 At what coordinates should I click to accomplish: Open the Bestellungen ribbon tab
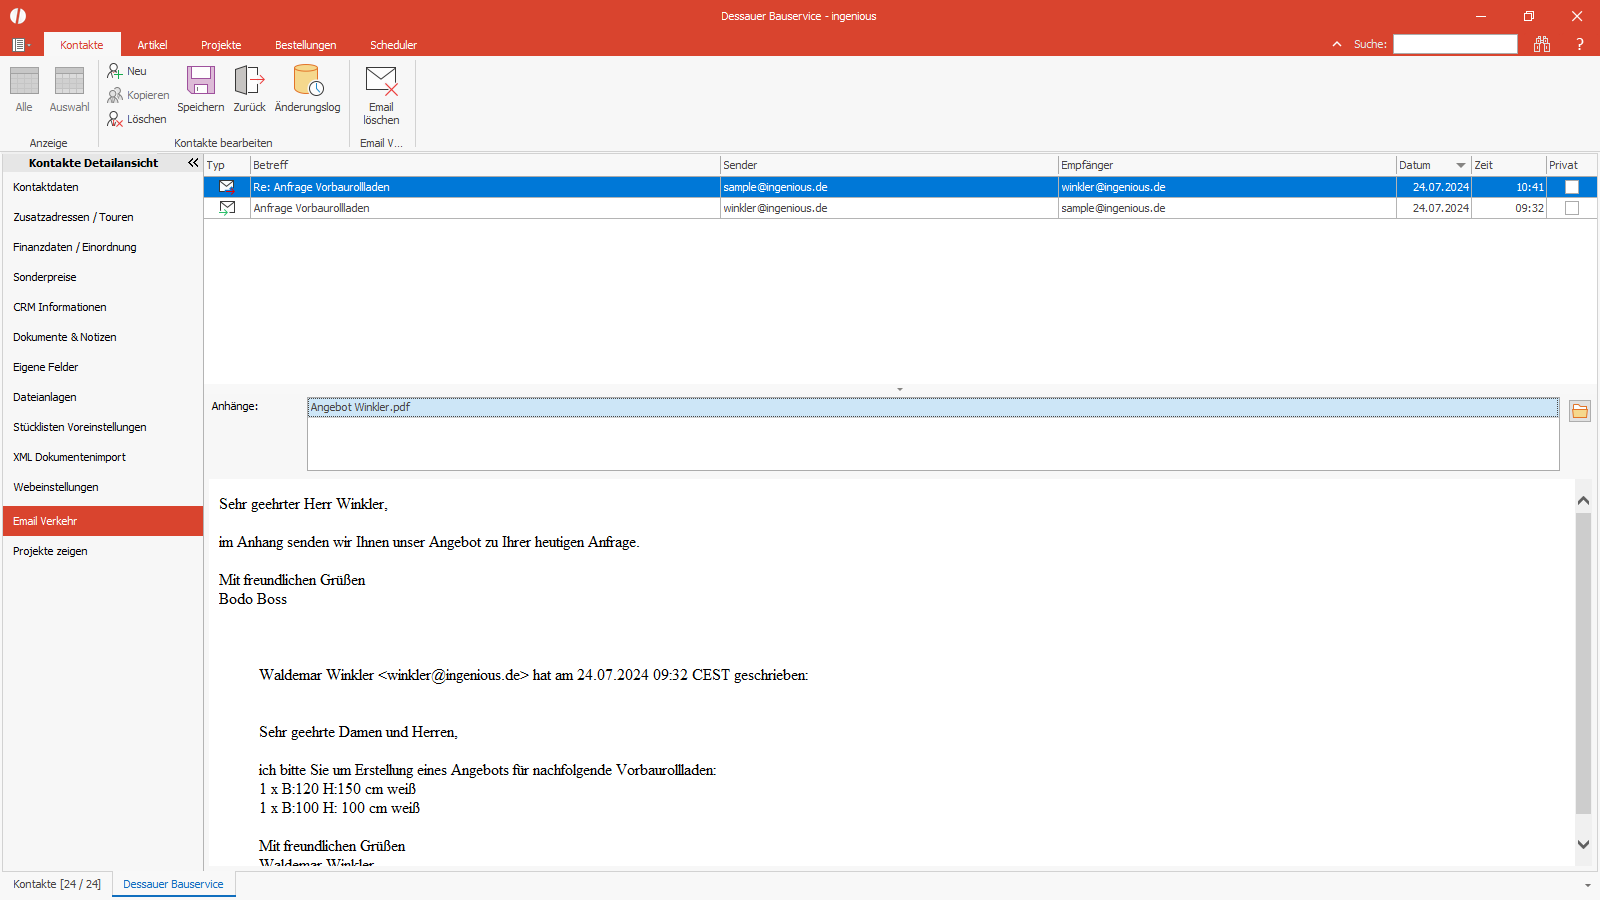tap(306, 45)
